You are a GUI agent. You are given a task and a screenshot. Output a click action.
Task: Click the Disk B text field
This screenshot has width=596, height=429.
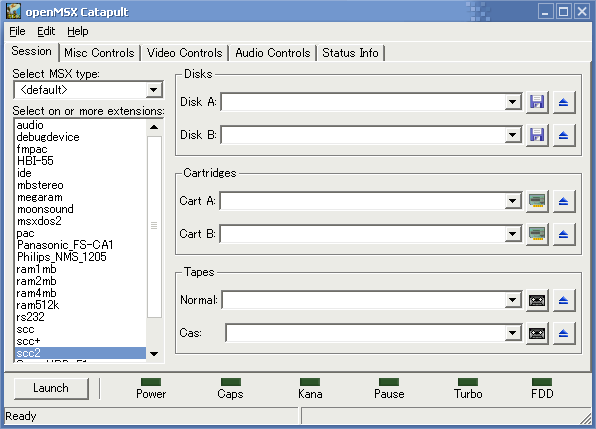click(x=363, y=135)
